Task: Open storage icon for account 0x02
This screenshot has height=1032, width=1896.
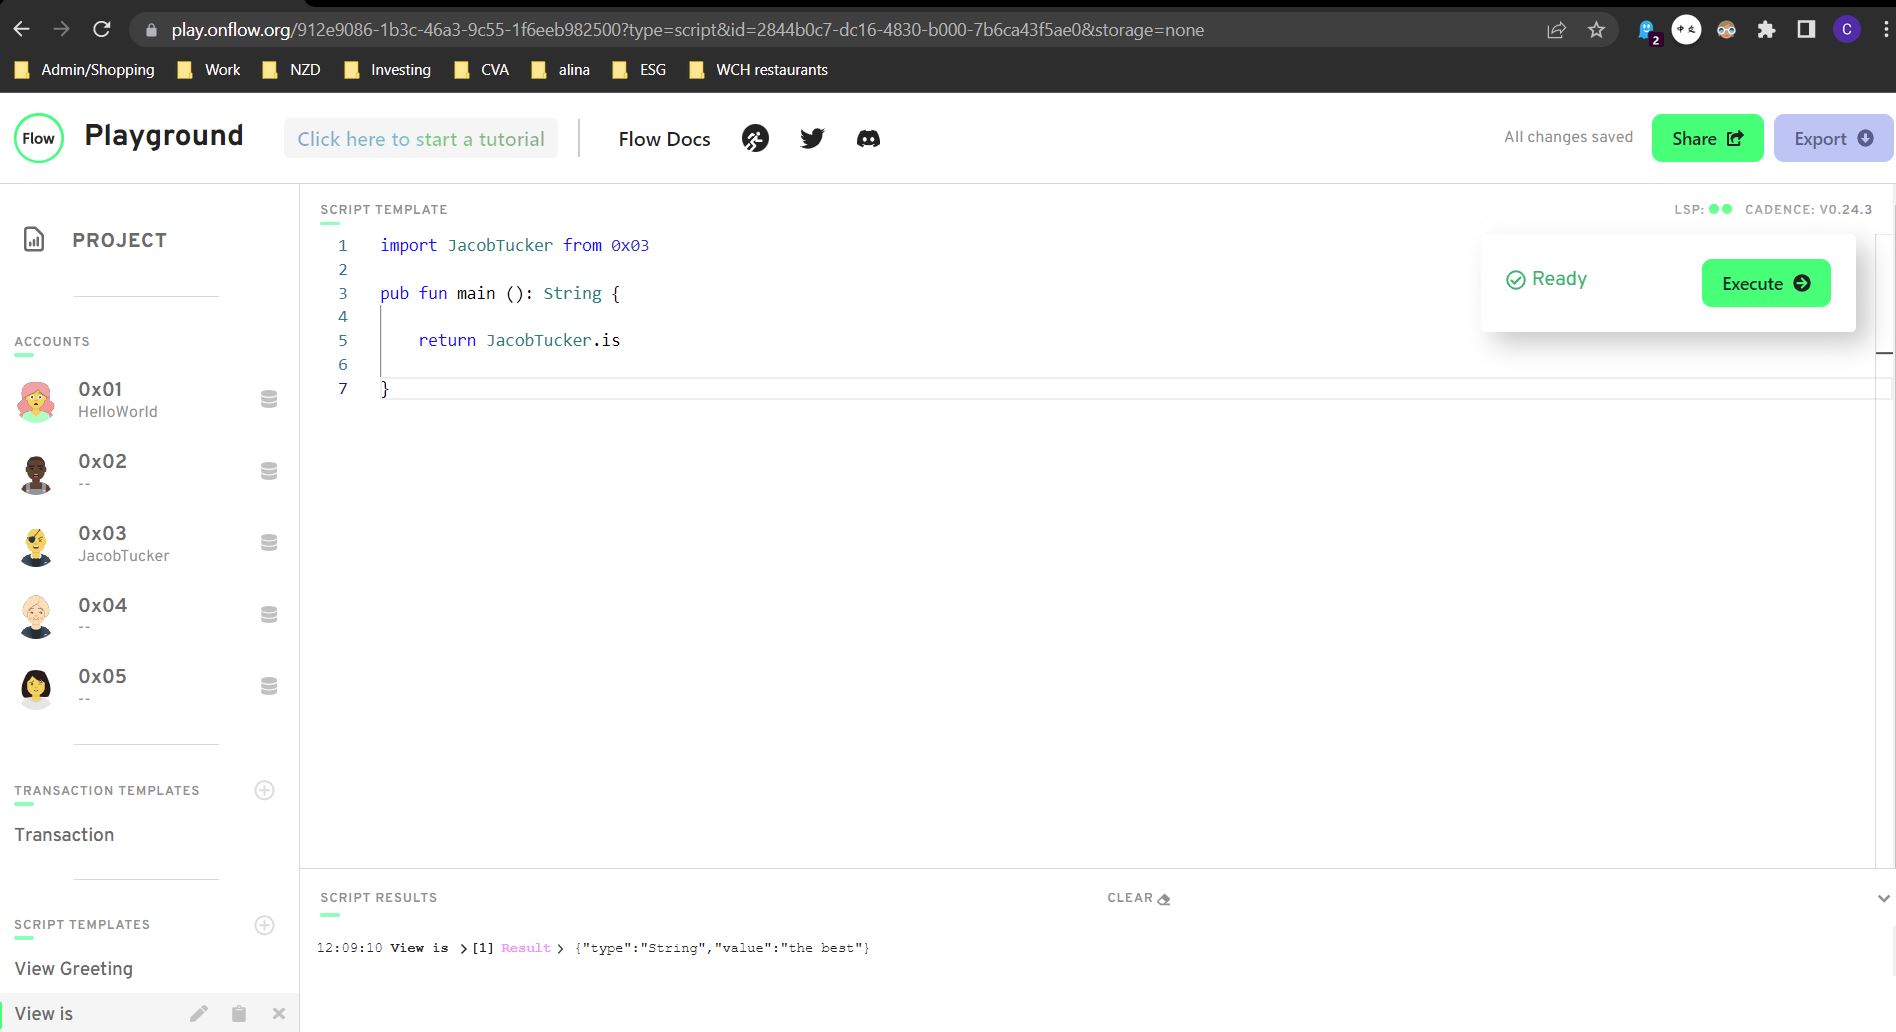Action: (269, 471)
